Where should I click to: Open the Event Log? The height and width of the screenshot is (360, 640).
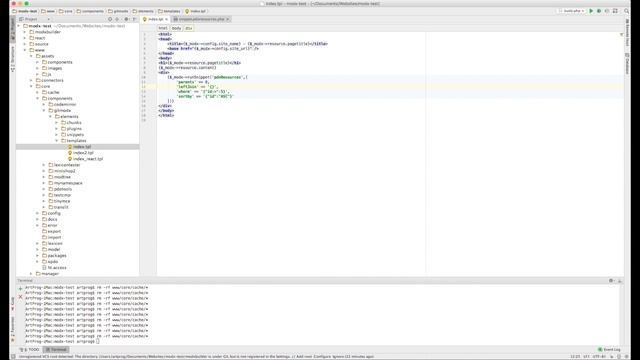609,349
